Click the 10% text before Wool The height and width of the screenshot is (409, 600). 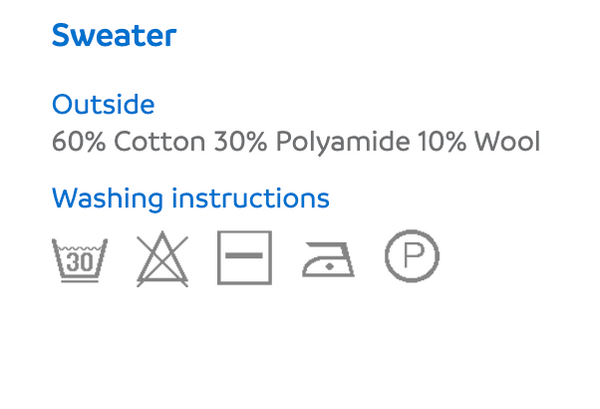[442, 142]
